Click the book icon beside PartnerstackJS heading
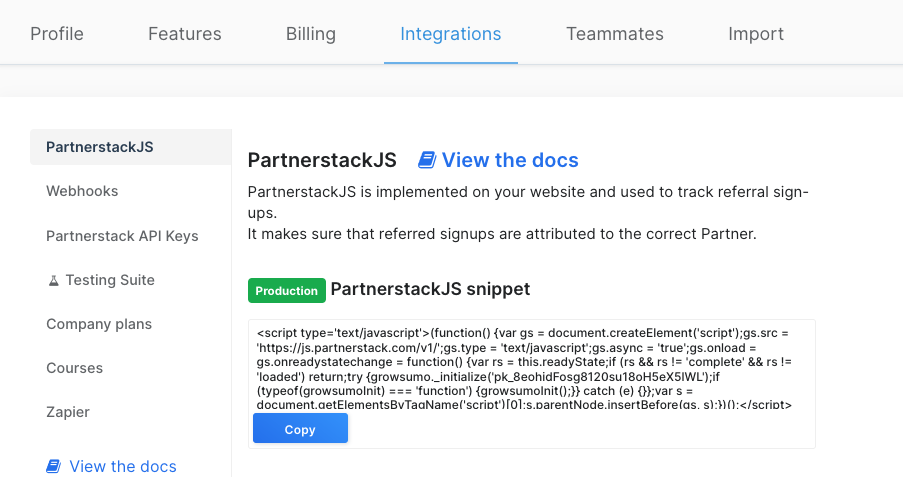The width and height of the screenshot is (903, 502). tap(427, 160)
